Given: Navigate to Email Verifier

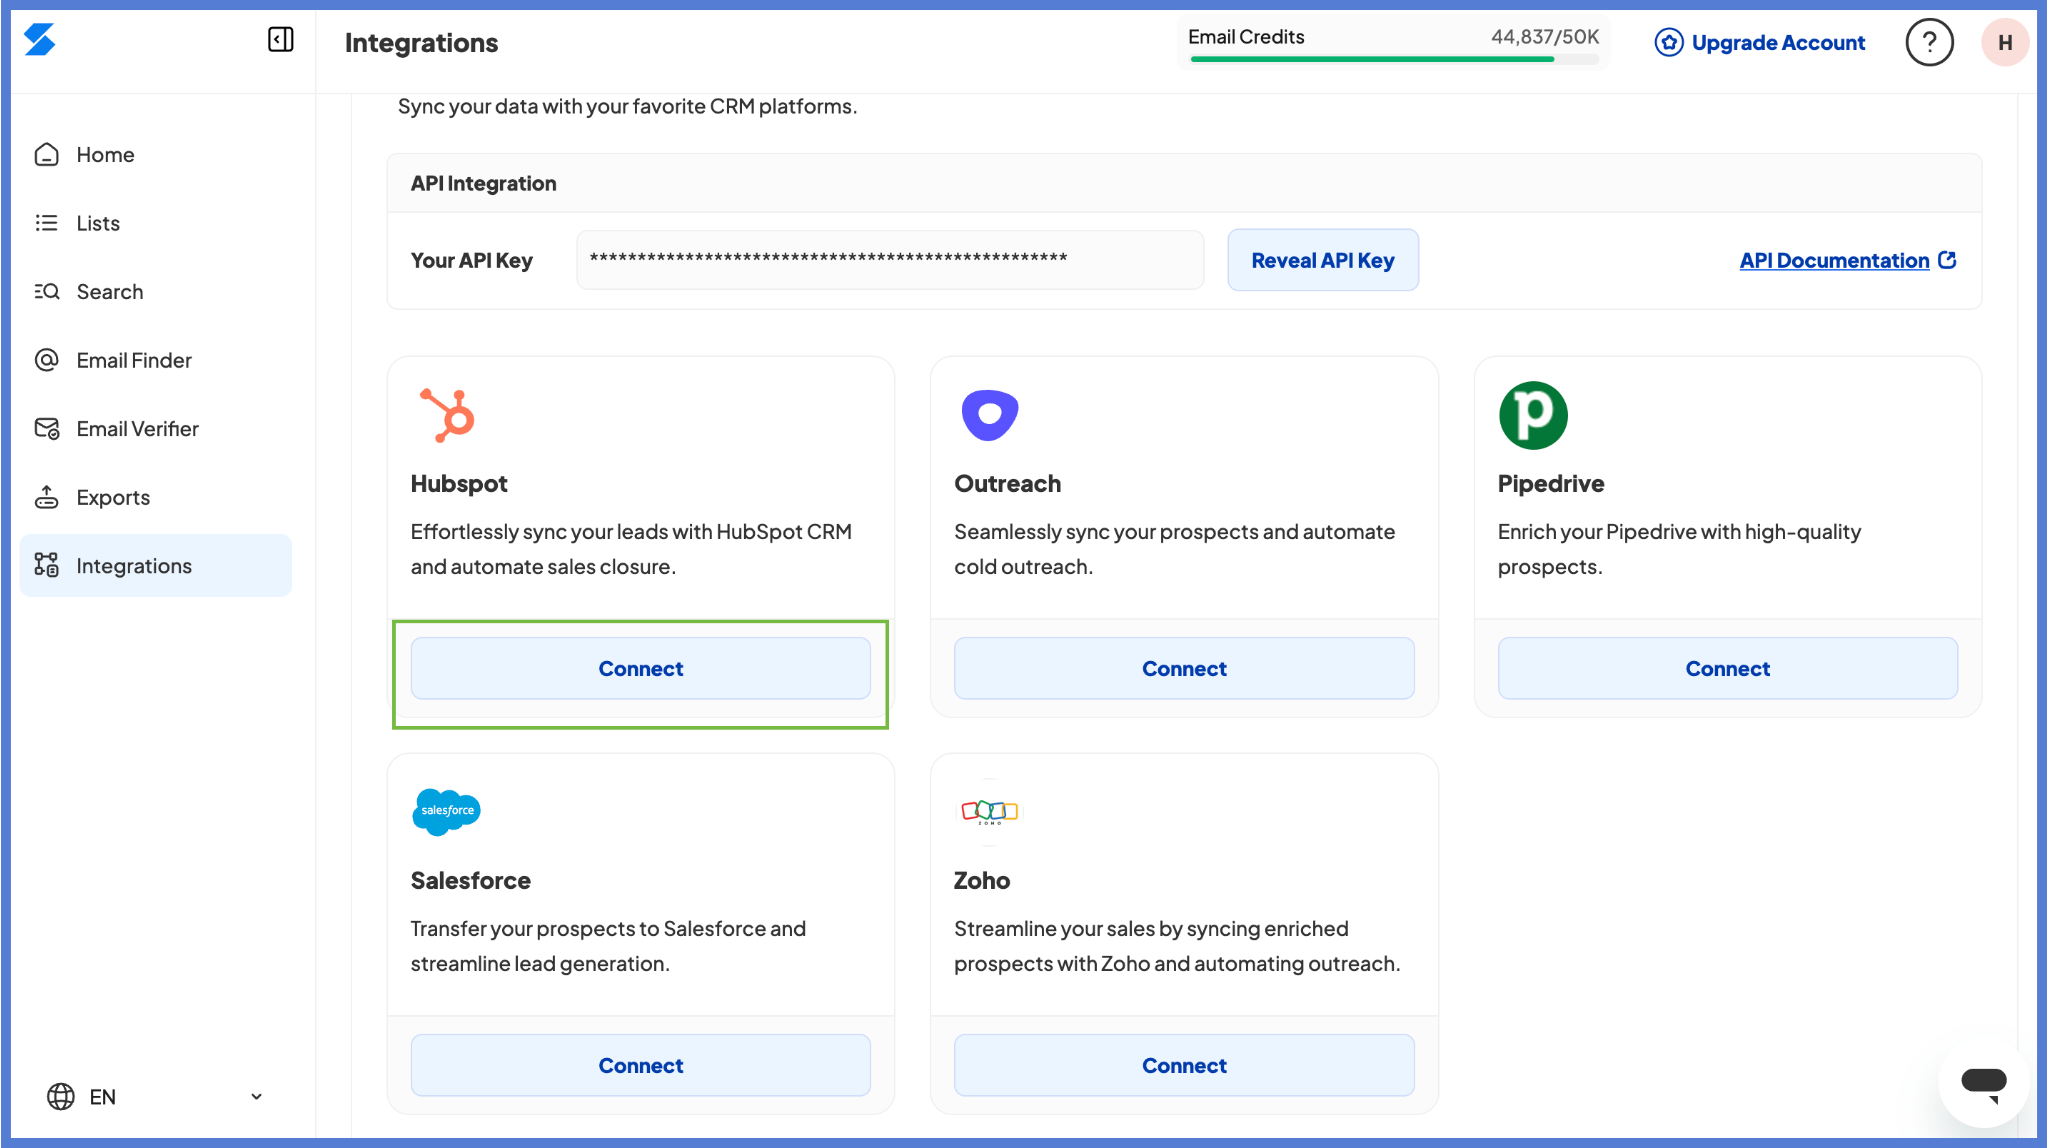Looking at the screenshot, I should tap(156, 428).
